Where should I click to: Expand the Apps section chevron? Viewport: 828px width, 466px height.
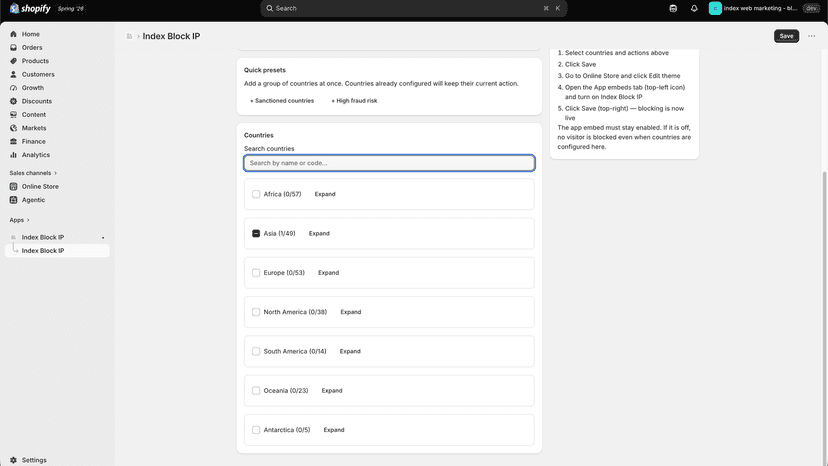[x=28, y=220]
